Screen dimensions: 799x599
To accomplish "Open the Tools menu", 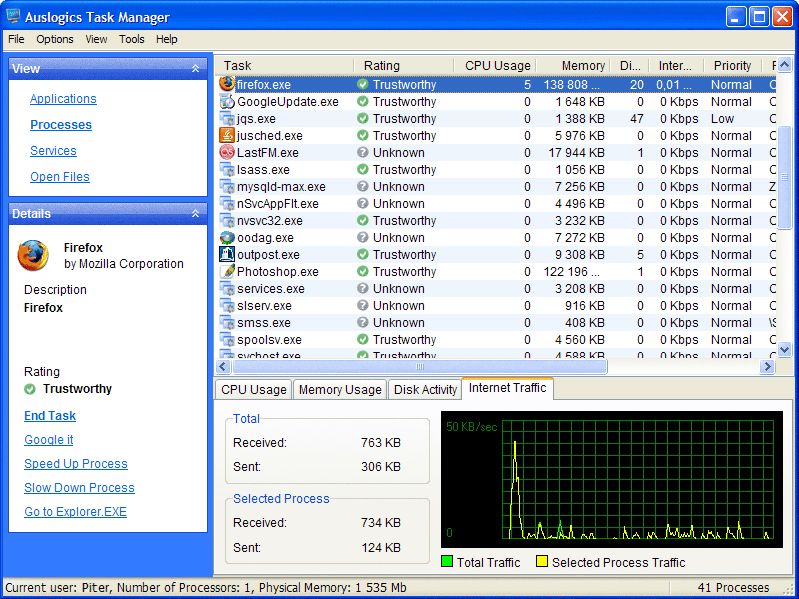I will [x=131, y=39].
